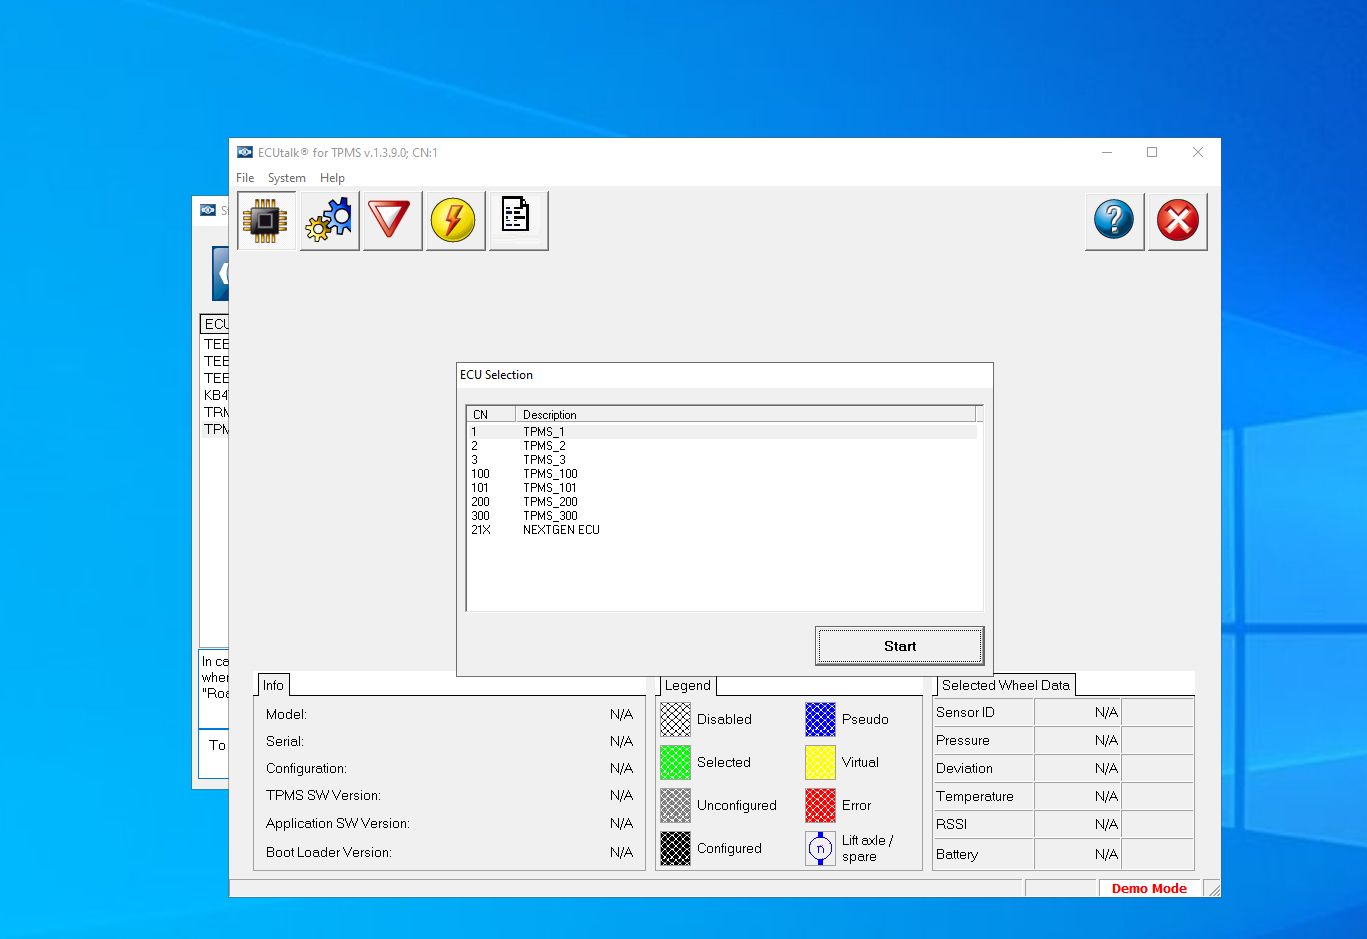Viewport: 1367px width, 939px height.
Task: Click the red exit circle icon
Action: pos(1178,221)
